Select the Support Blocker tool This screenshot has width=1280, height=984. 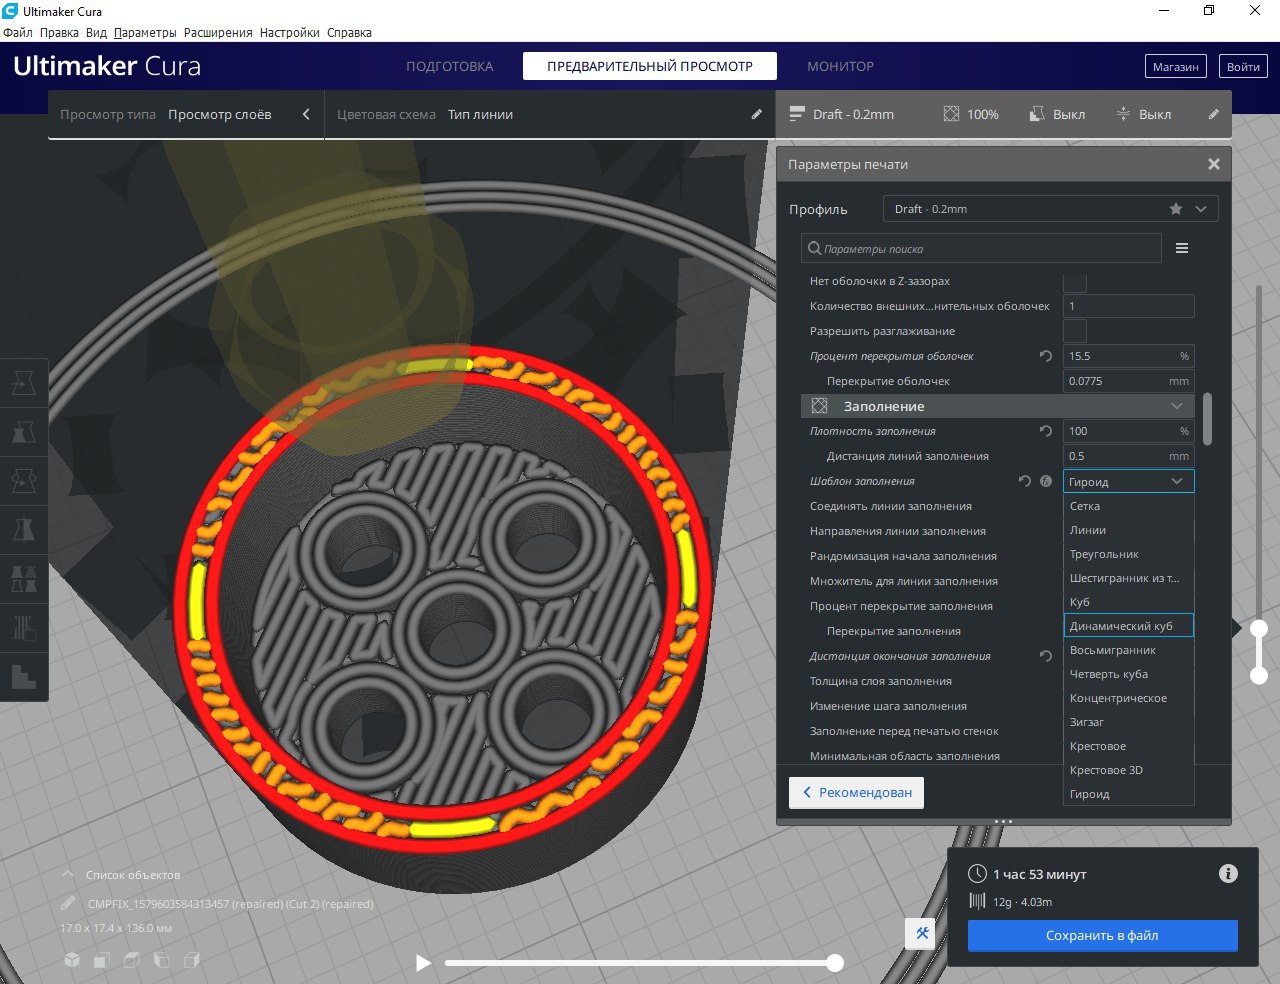click(x=24, y=628)
